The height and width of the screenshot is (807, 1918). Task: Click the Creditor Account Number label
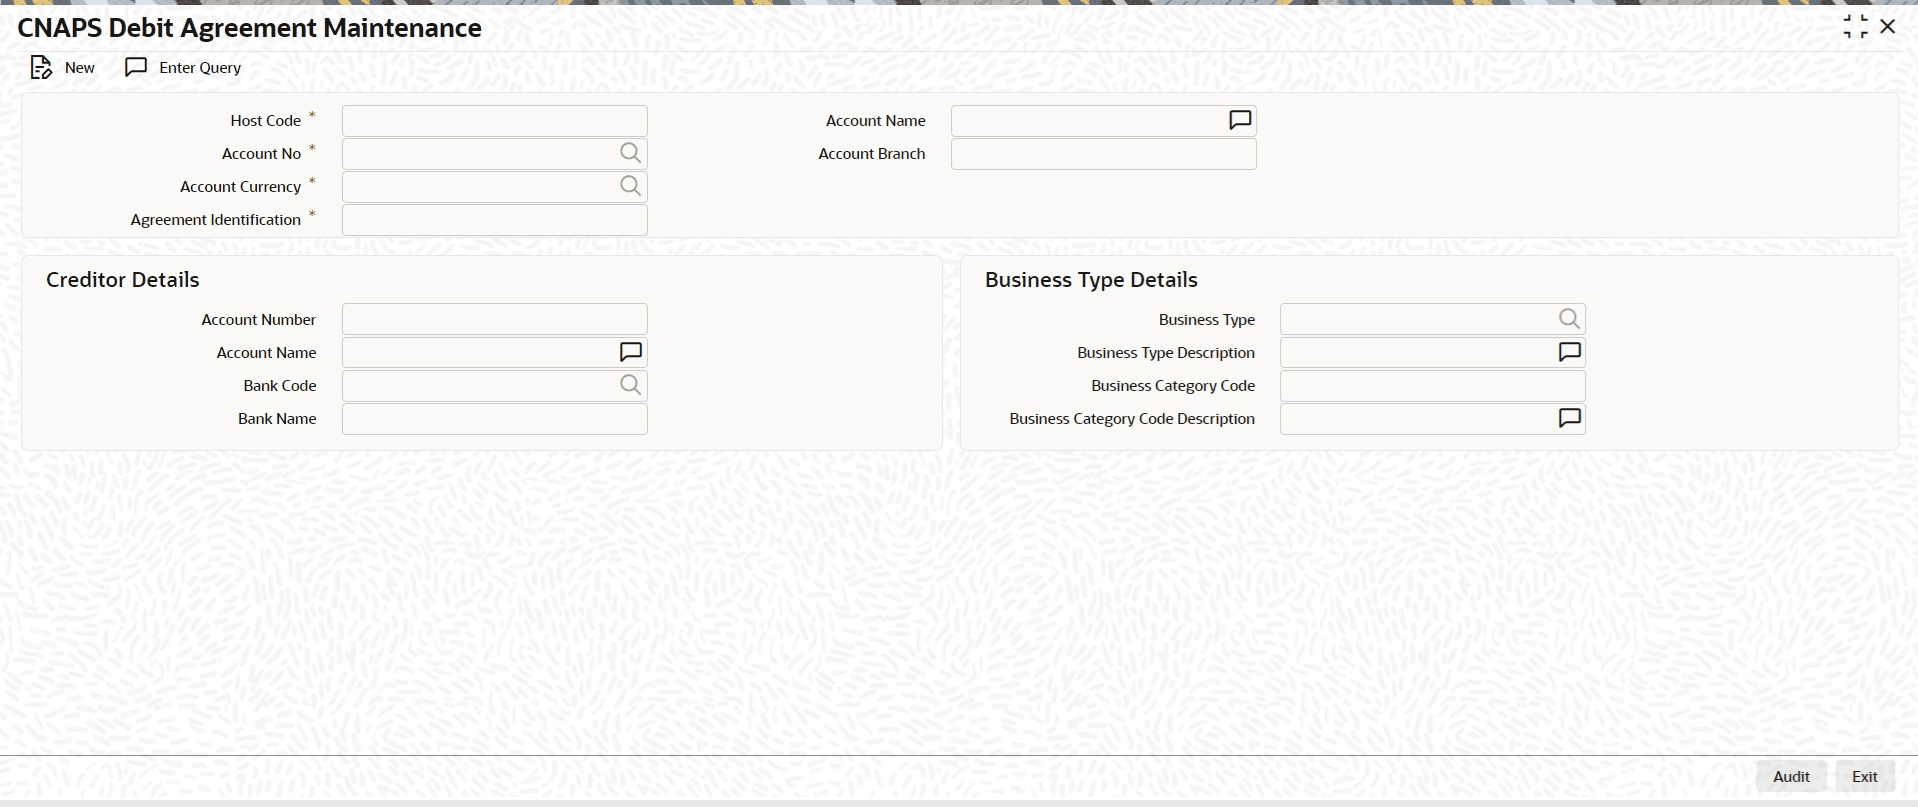[x=259, y=320]
